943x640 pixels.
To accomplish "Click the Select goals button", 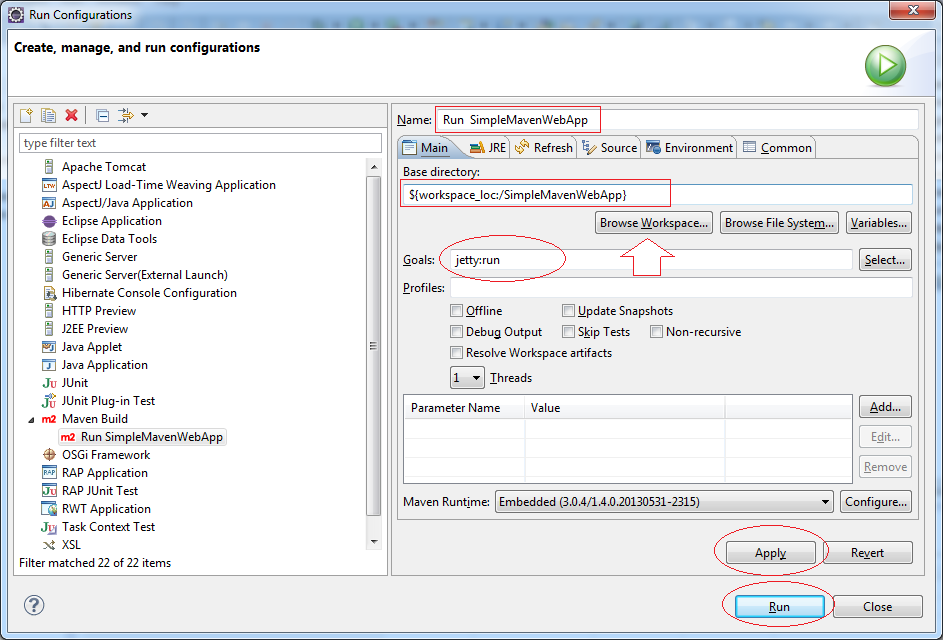I will tap(885, 260).
